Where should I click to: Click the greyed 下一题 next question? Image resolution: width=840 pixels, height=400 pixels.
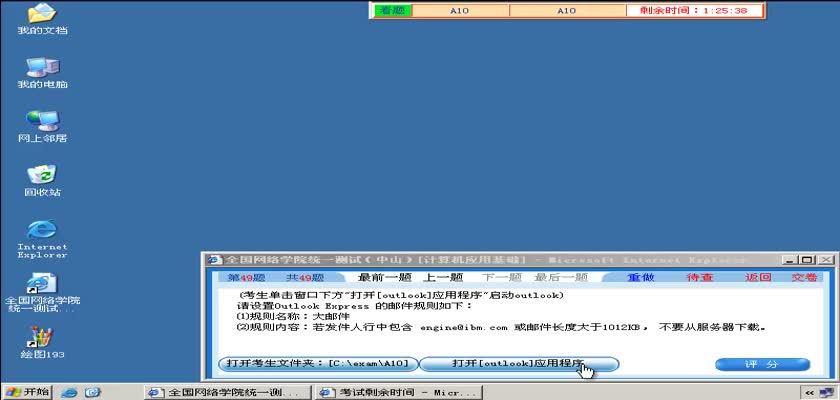pyautogui.click(x=501, y=277)
